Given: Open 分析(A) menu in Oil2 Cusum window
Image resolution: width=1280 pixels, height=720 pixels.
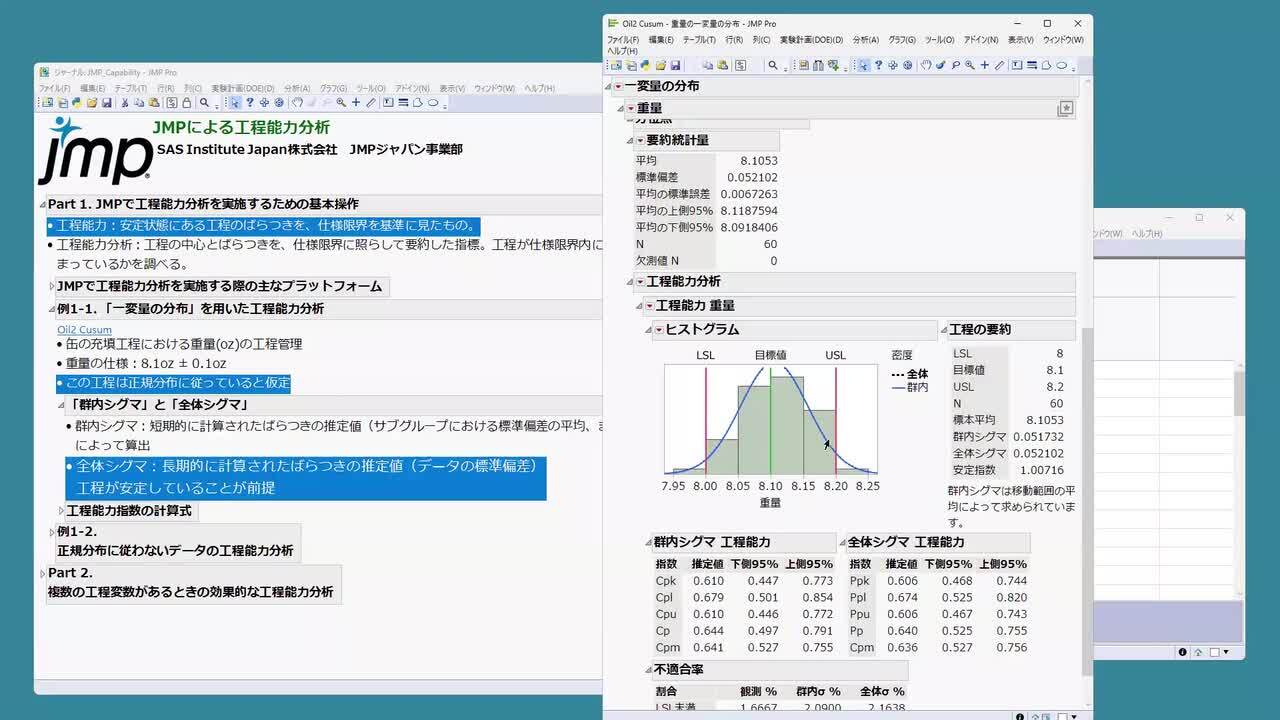Looking at the screenshot, I should (865, 40).
